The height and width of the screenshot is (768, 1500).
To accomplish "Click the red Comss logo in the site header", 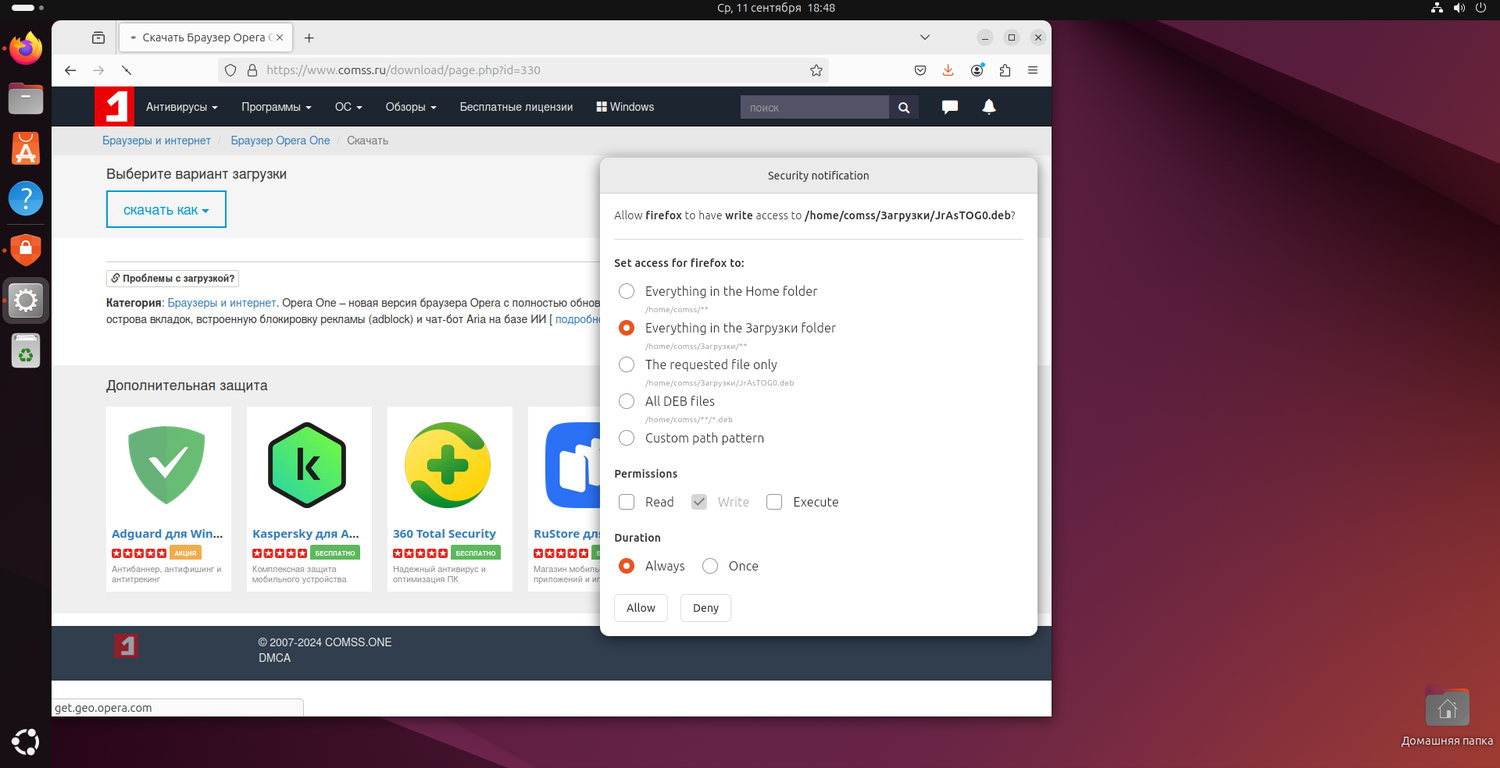I will pyautogui.click(x=114, y=107).
